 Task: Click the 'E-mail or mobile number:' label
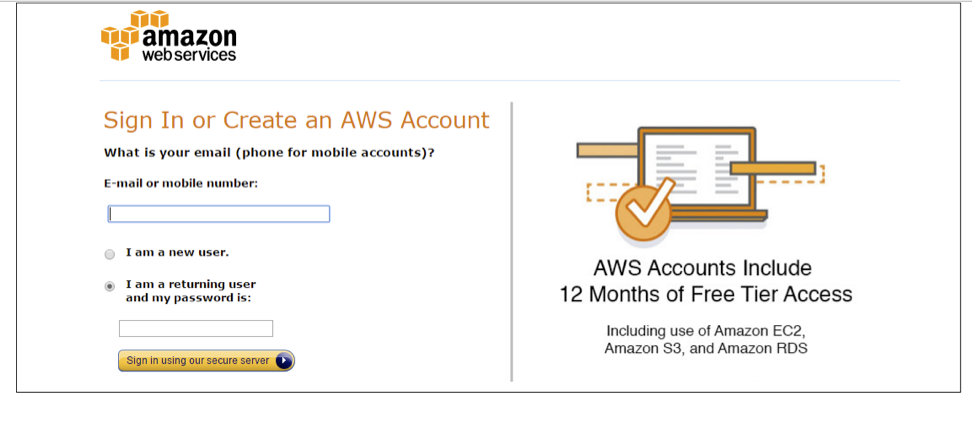[180, 183]
